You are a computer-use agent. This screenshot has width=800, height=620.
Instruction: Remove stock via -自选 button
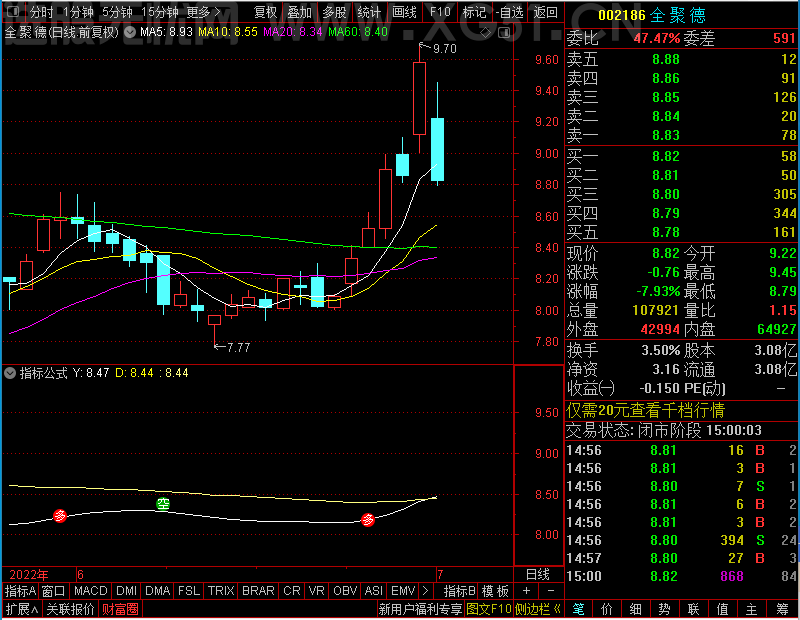(x=509, y=12)
